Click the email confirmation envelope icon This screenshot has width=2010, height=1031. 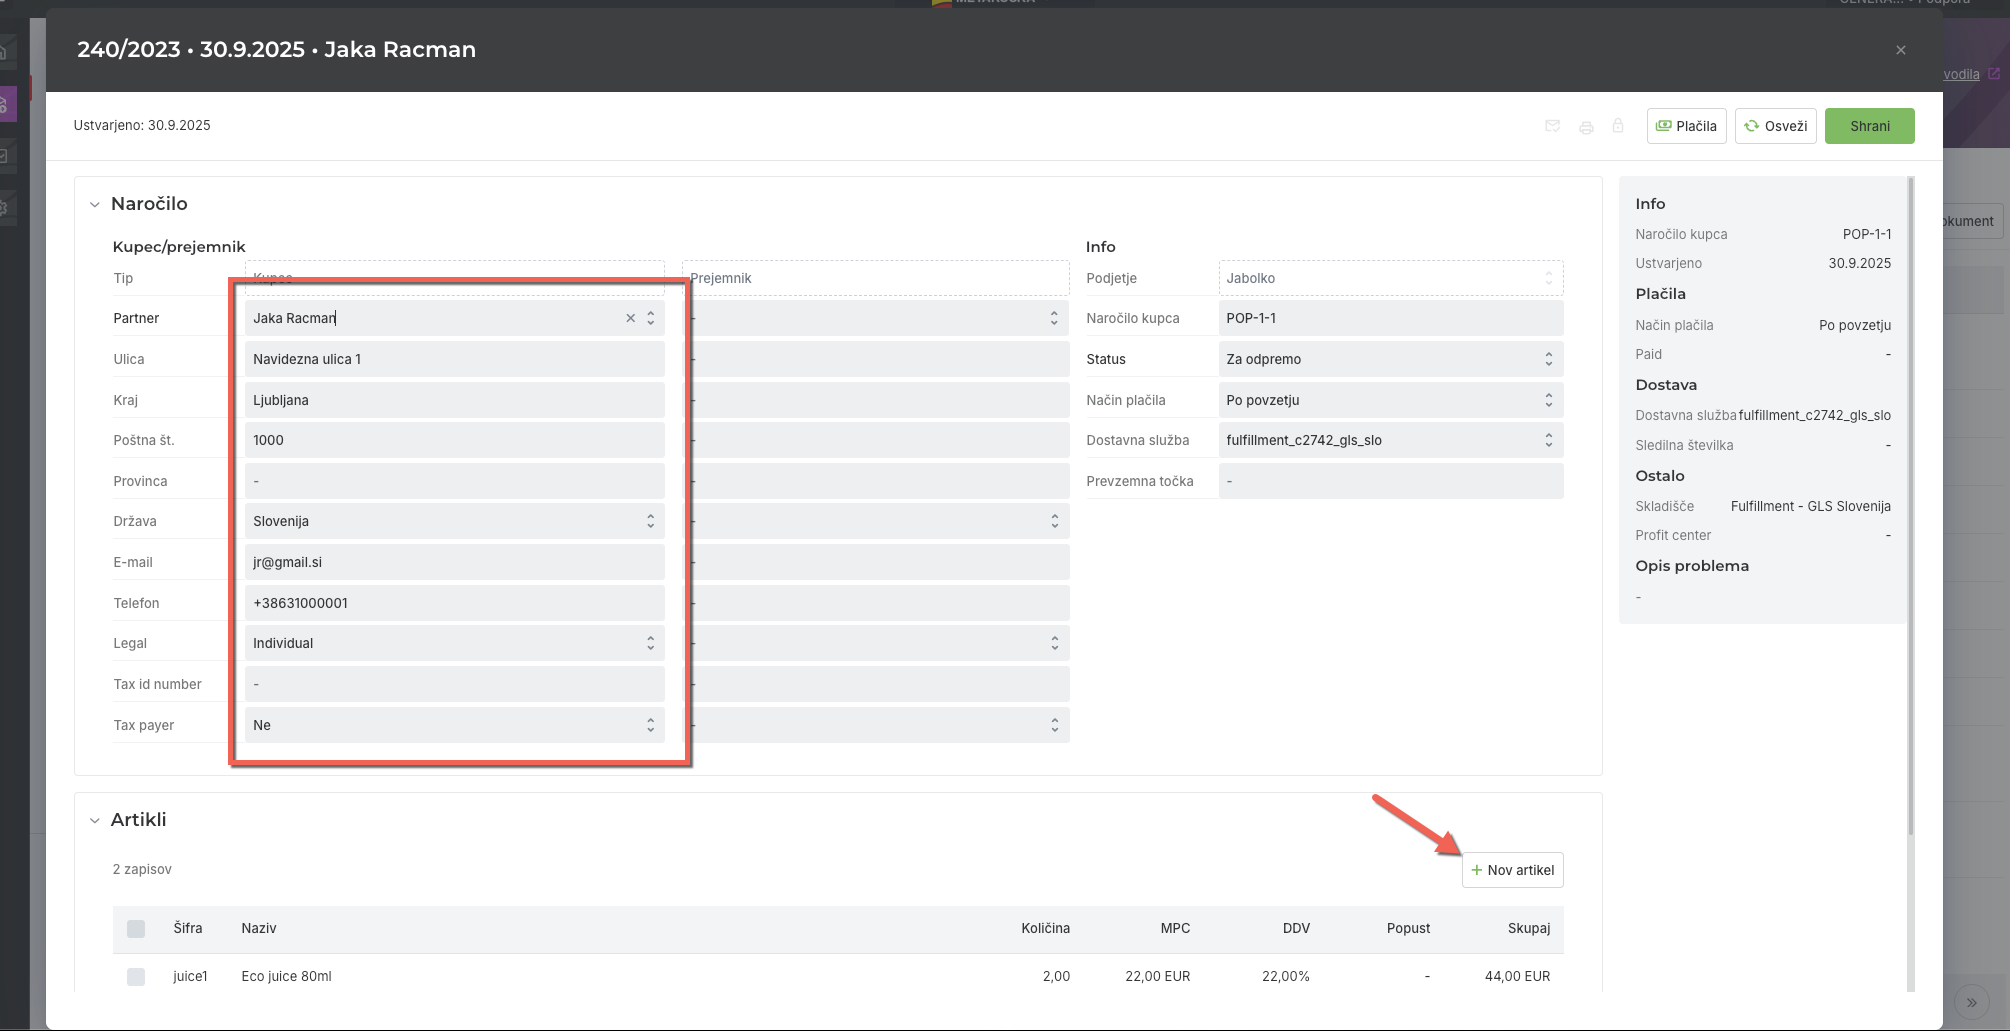tap(1552, 126)
